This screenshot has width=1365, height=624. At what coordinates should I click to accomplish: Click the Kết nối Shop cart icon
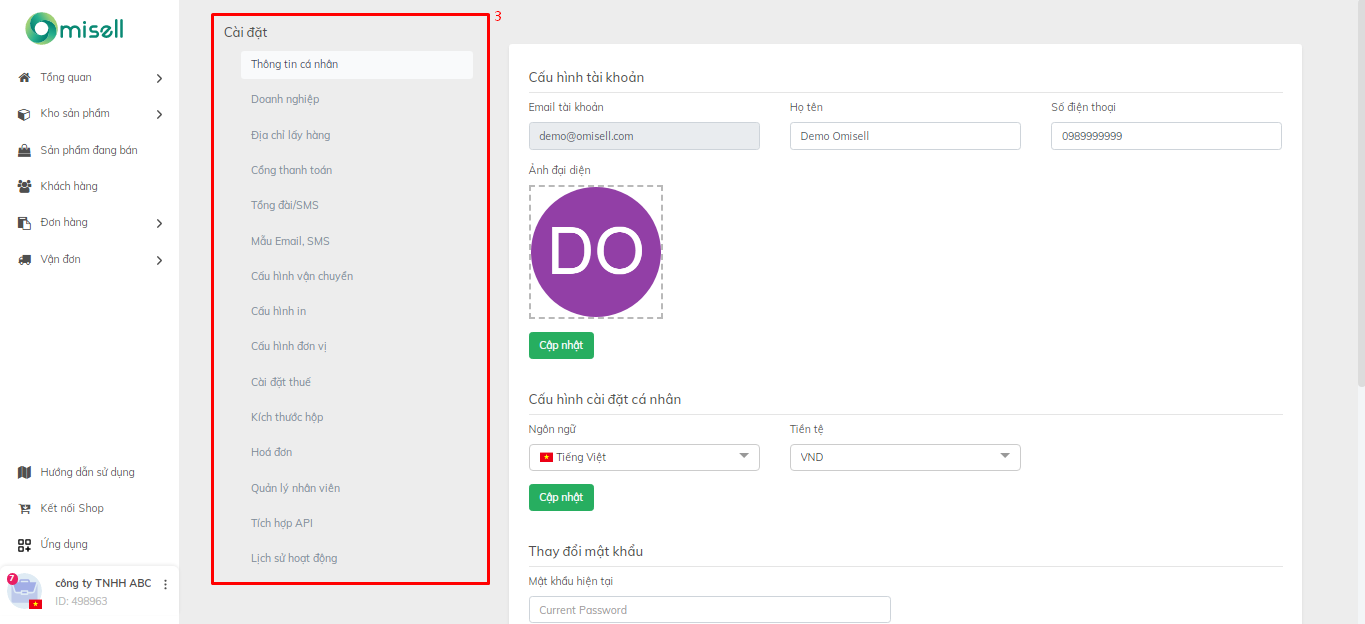[x=24, y=508]
